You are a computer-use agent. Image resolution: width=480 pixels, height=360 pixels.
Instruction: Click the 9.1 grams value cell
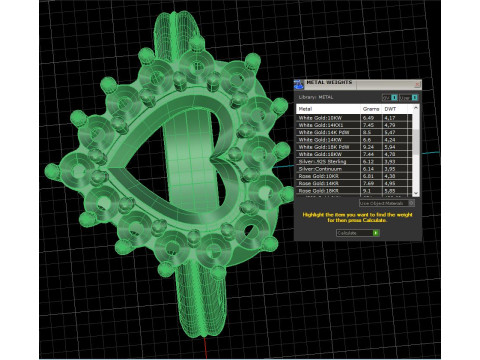pos(371,191)
